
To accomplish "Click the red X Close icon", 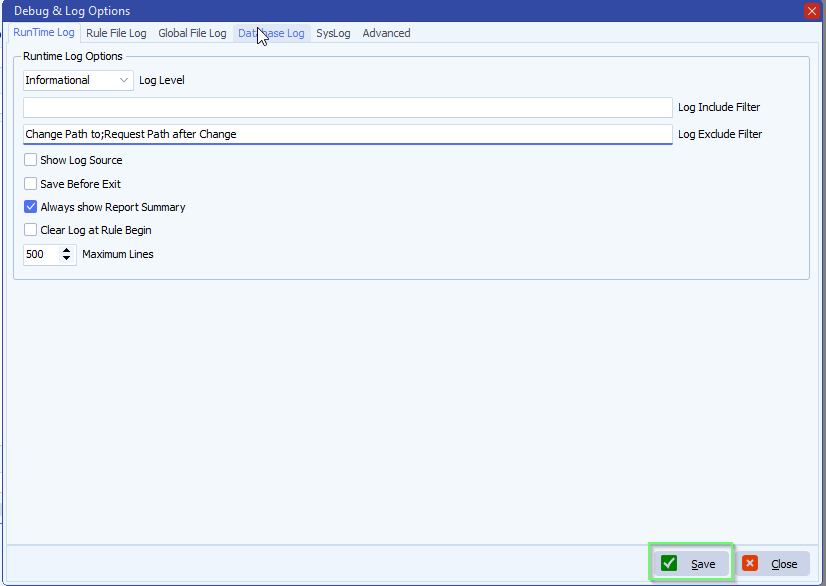I will pos(750,564).
